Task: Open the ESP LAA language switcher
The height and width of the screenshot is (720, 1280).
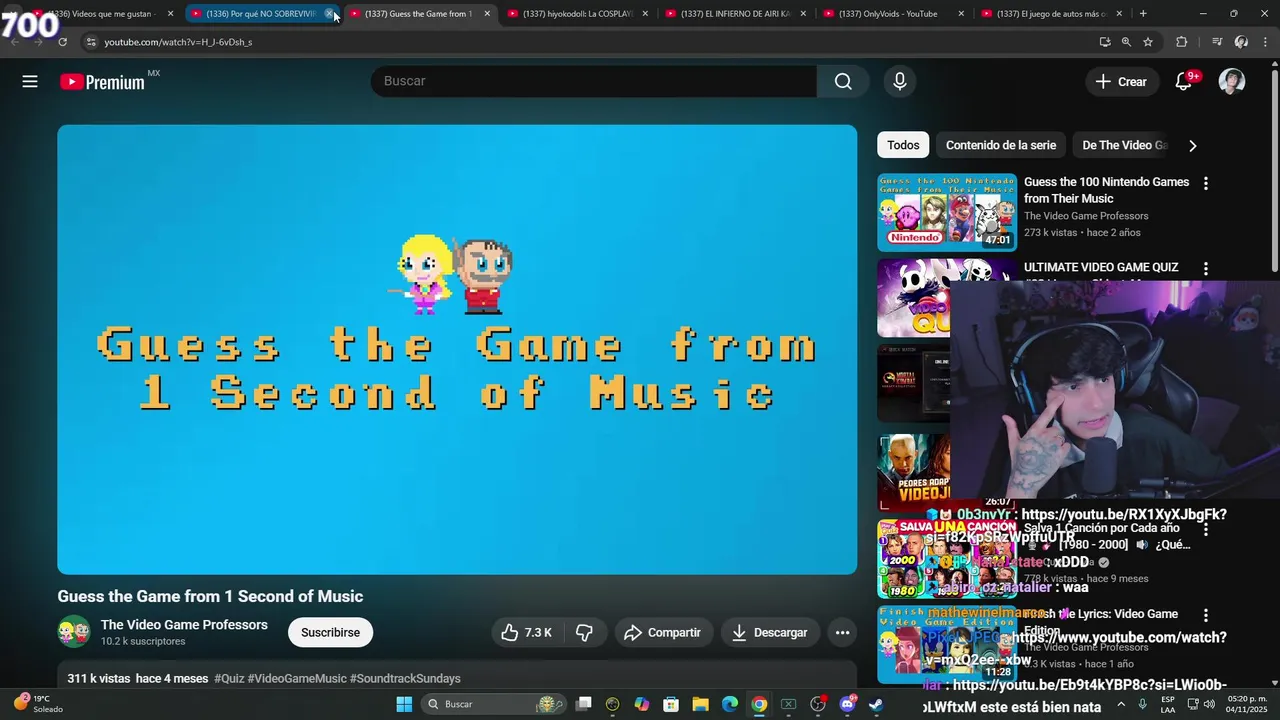Action: pos(1167,704)
